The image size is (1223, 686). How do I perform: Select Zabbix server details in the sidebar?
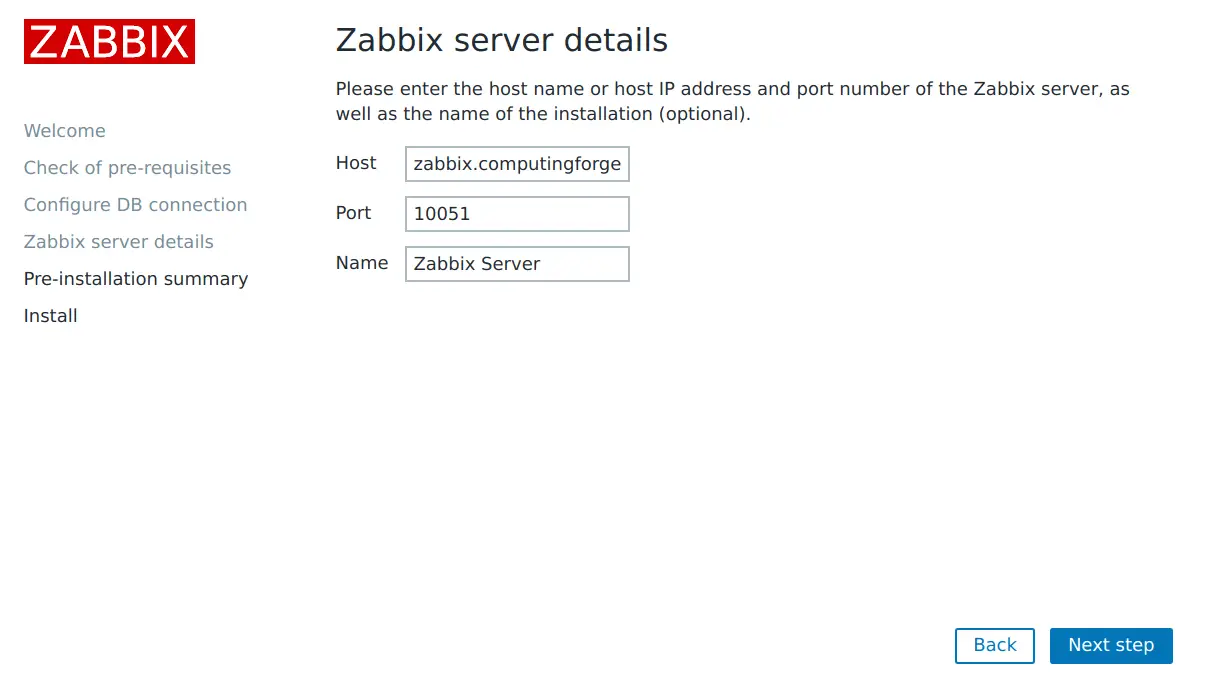(x=119, y=242)
